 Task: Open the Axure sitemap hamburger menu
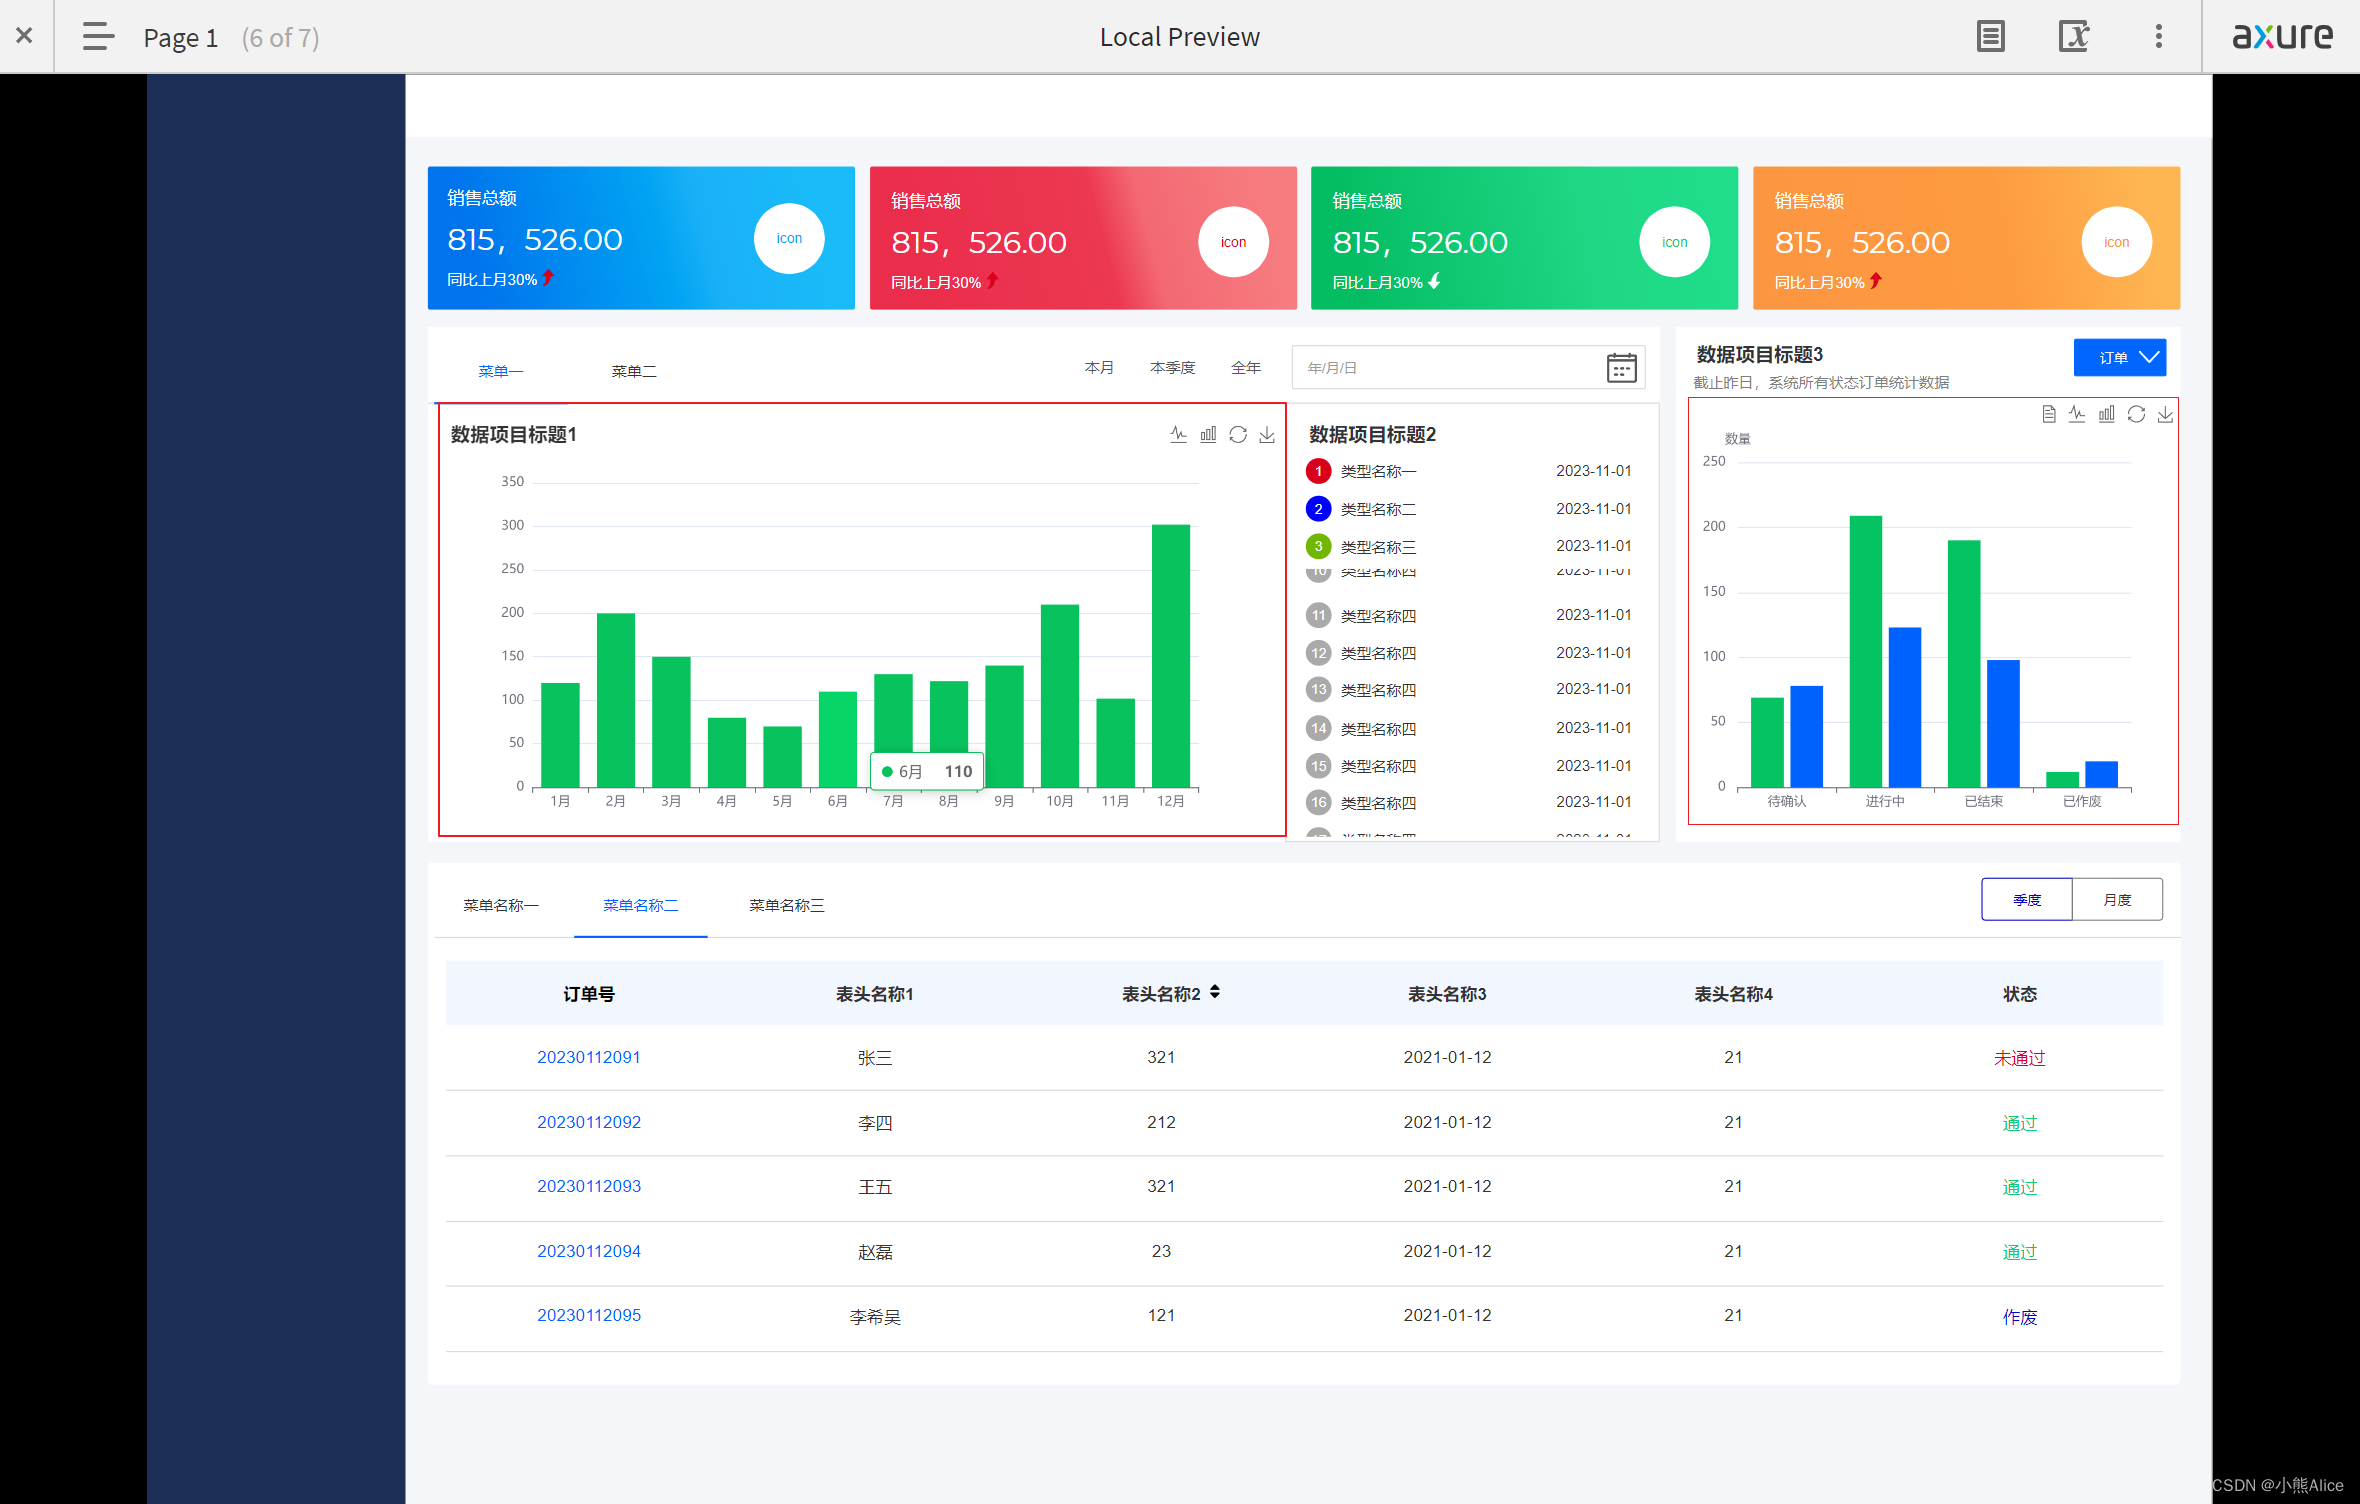[98, 37]
